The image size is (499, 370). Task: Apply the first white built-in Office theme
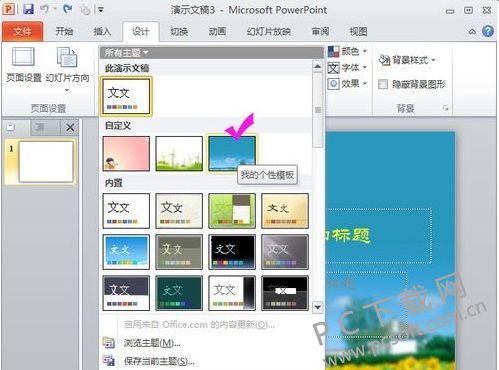[x=126, y=211]
